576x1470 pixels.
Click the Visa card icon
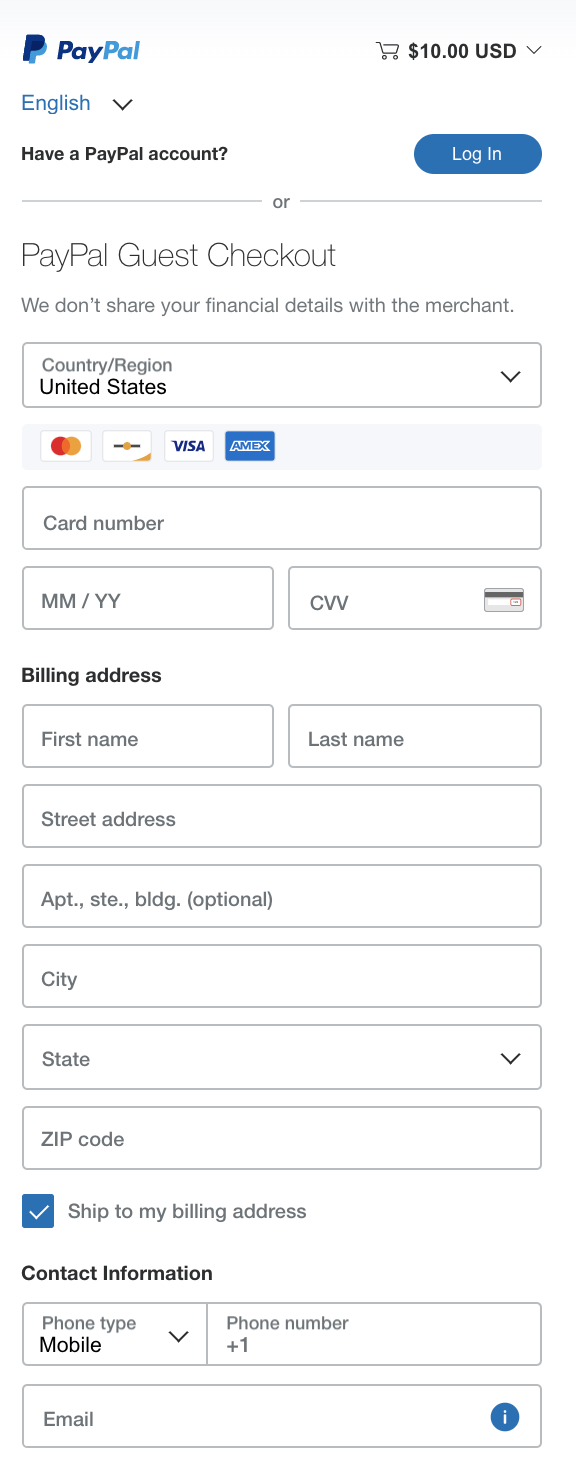[x=188, y=446]
